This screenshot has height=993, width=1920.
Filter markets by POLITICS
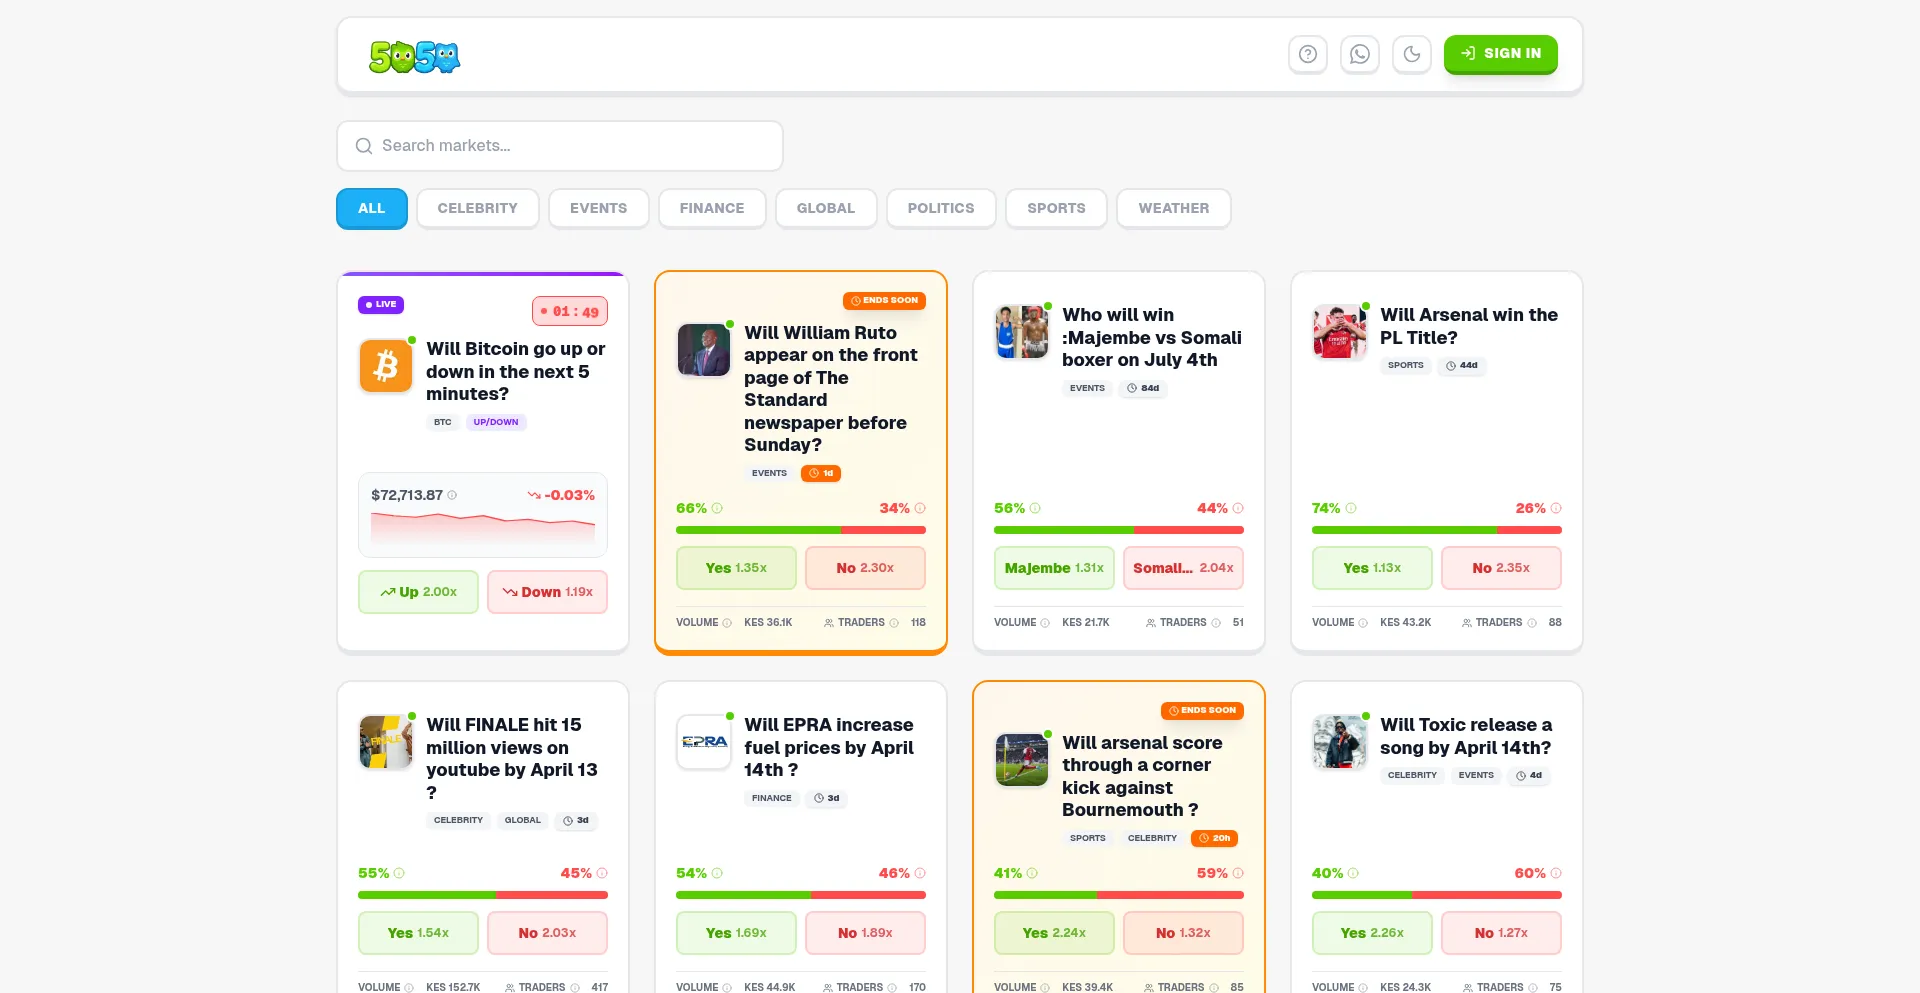pyautogui.click(x=941, y=209)
